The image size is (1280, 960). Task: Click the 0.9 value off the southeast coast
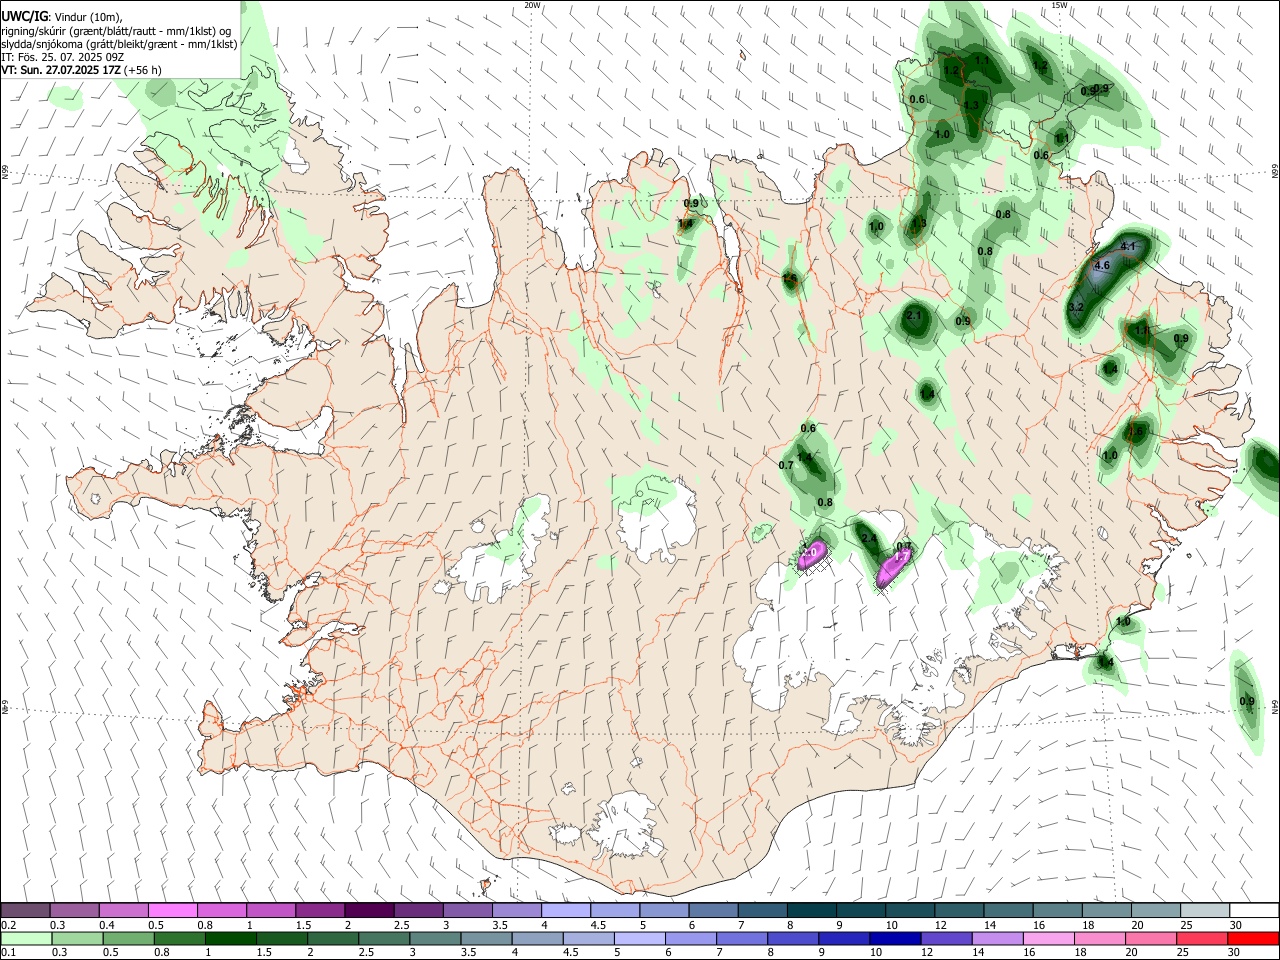(1247, 701)
